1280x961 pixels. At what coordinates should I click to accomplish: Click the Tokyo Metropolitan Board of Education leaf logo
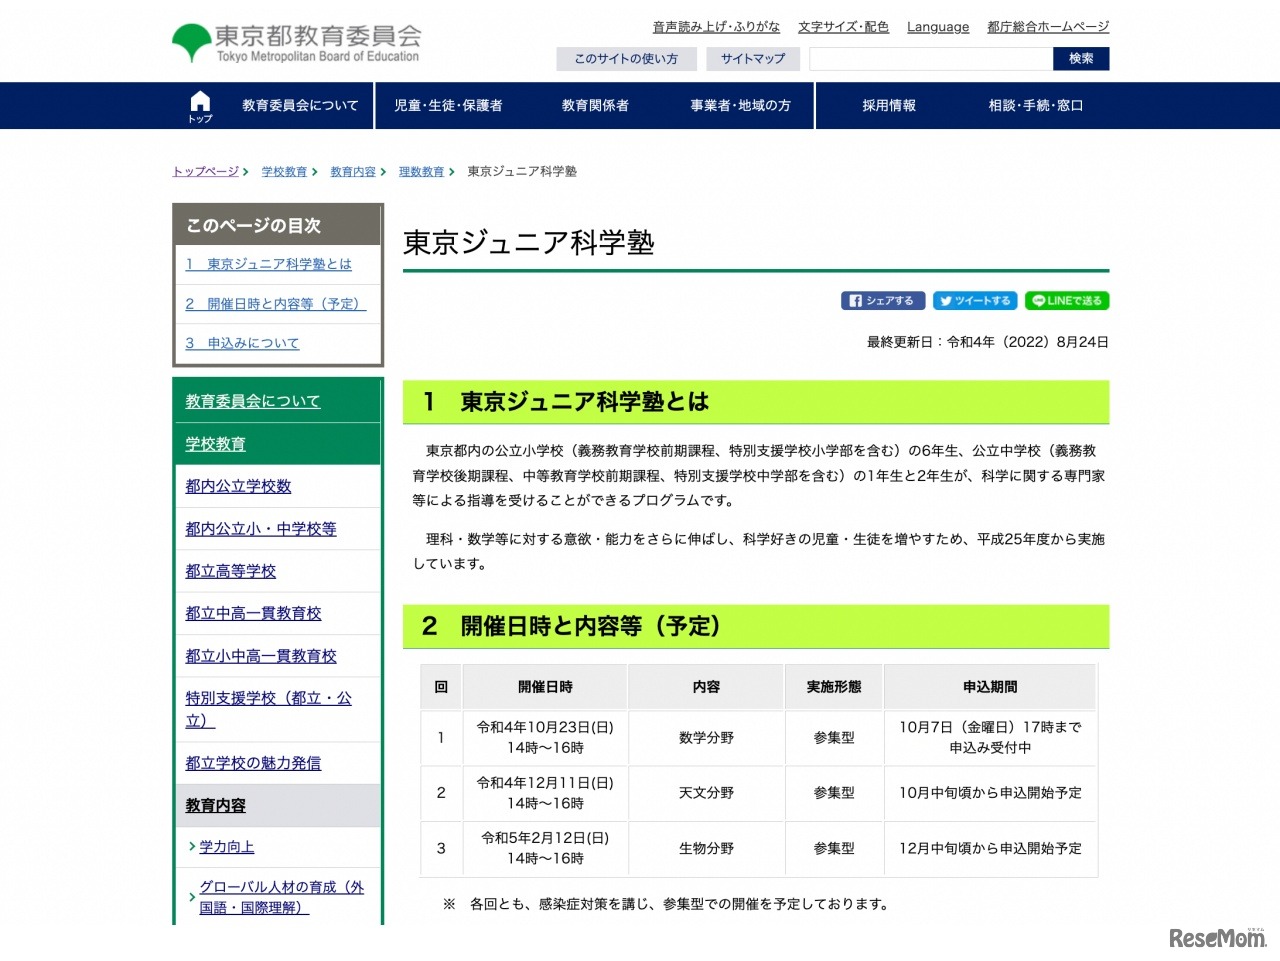(190, 38)
